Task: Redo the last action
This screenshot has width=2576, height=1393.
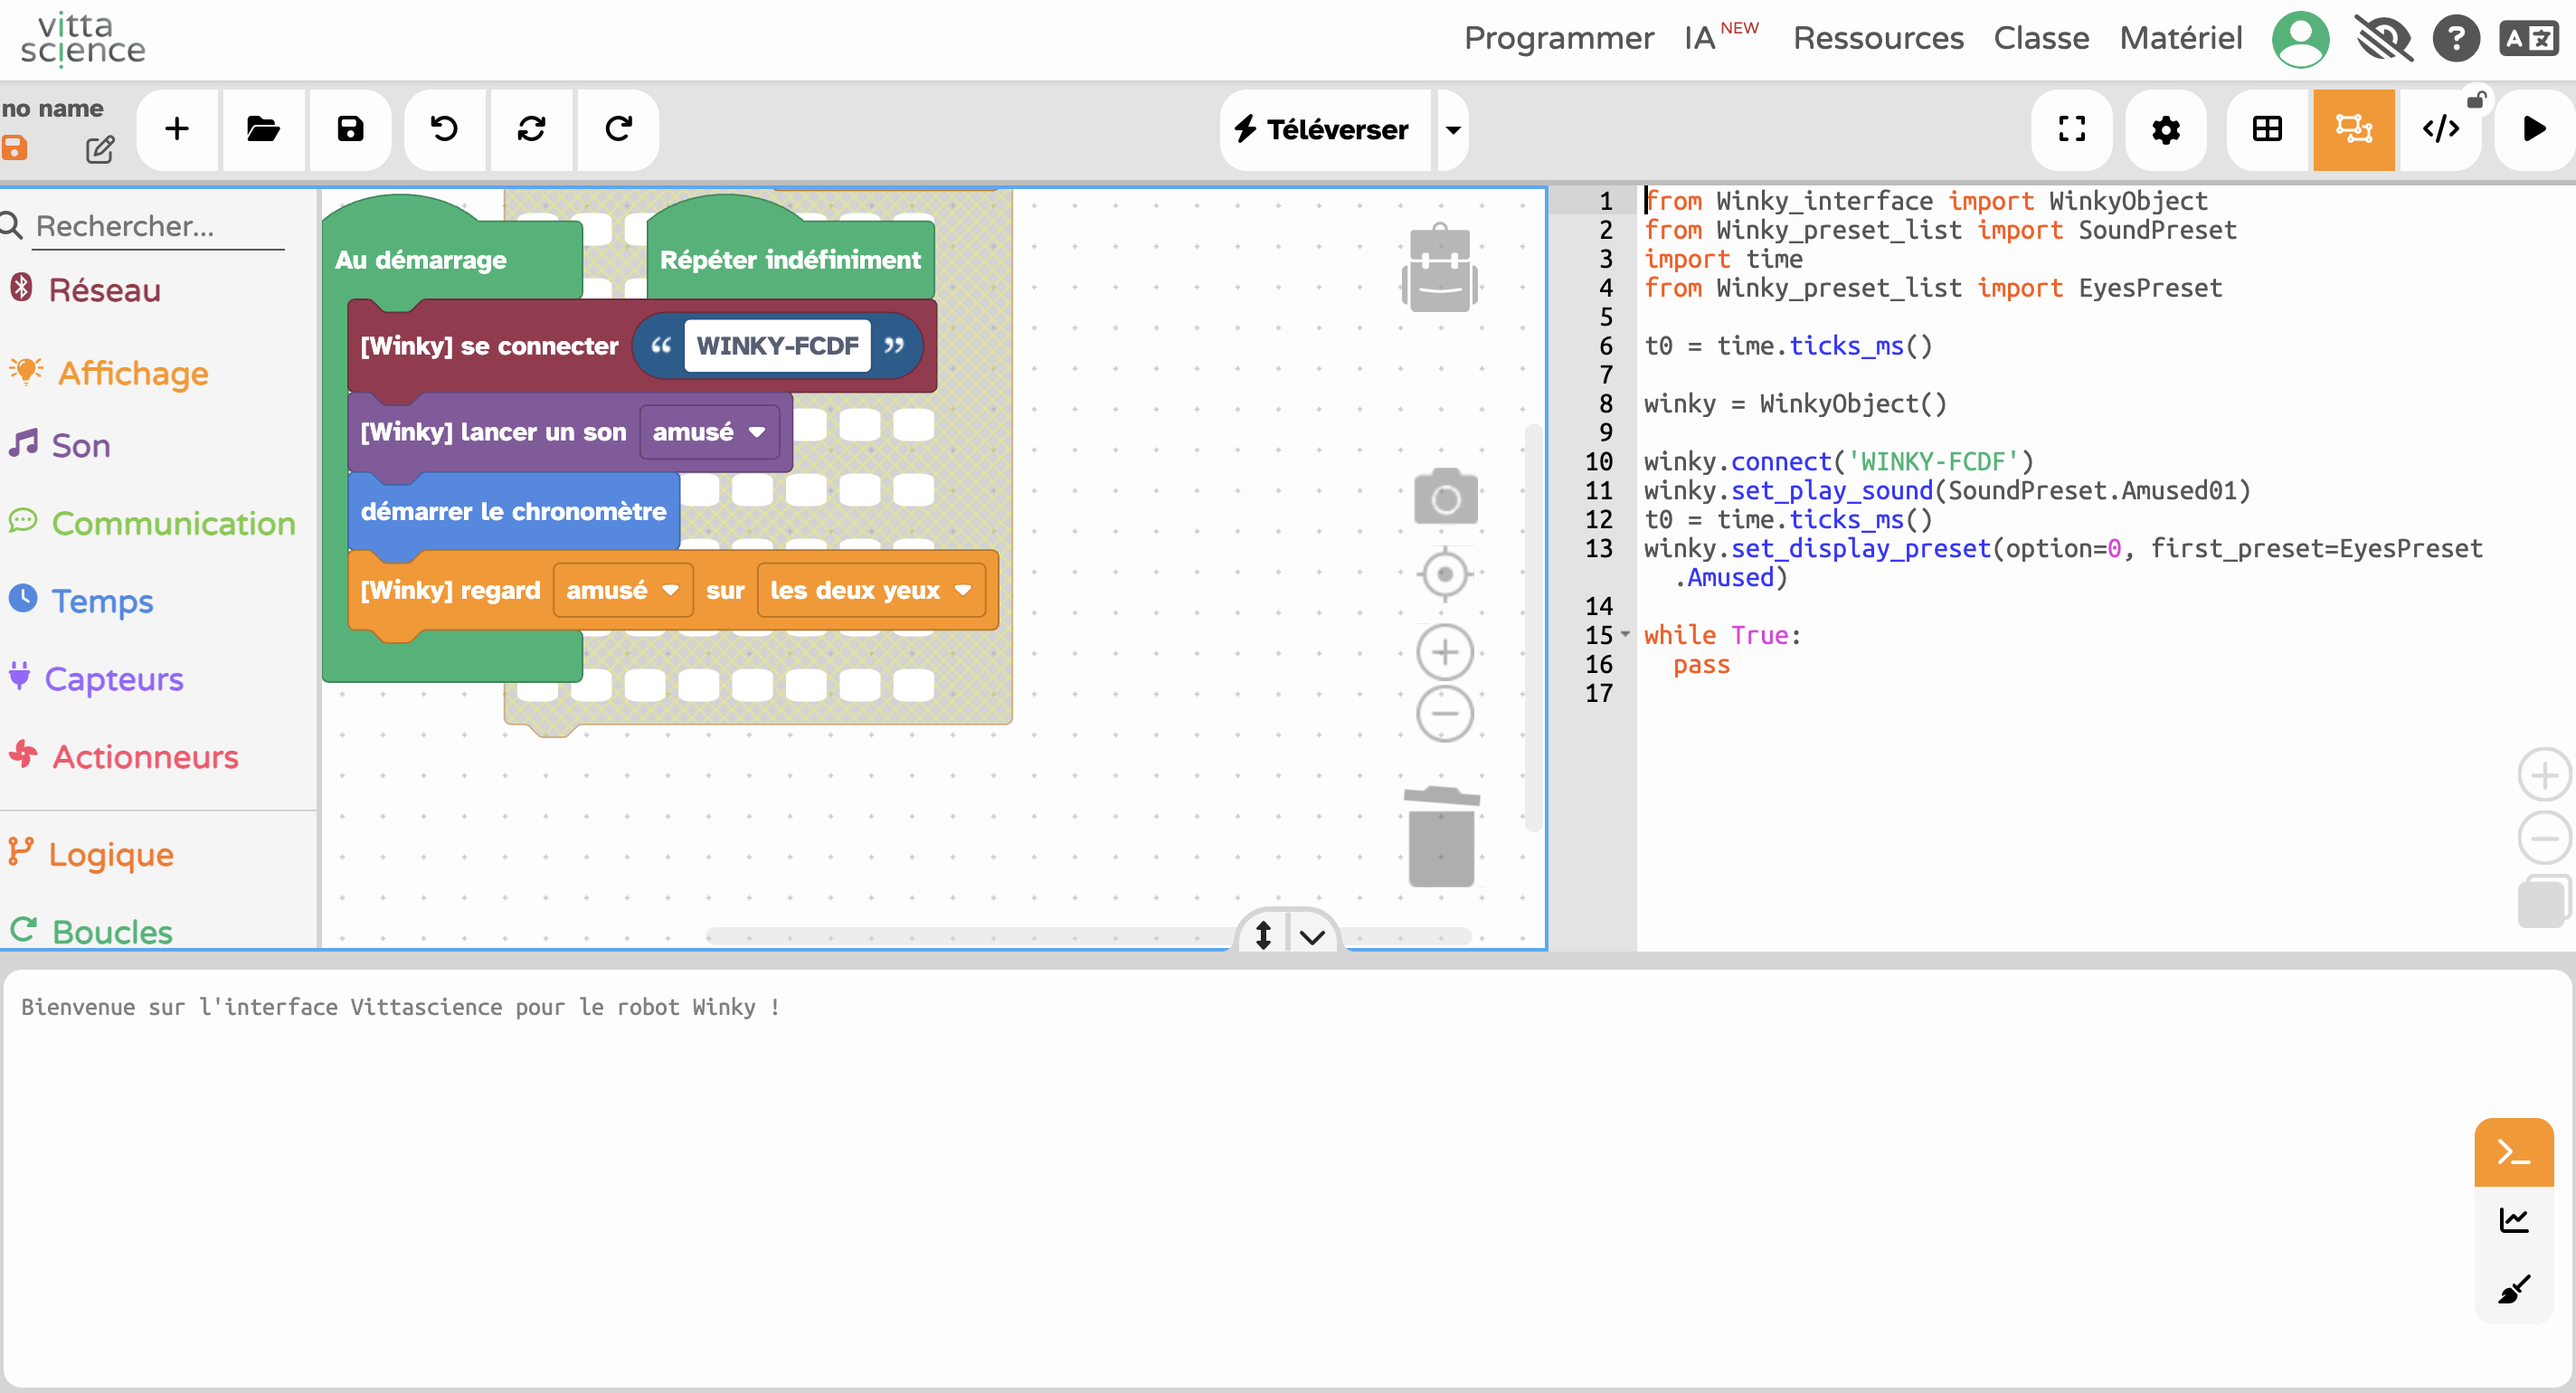Action: [x=618, y=129]
